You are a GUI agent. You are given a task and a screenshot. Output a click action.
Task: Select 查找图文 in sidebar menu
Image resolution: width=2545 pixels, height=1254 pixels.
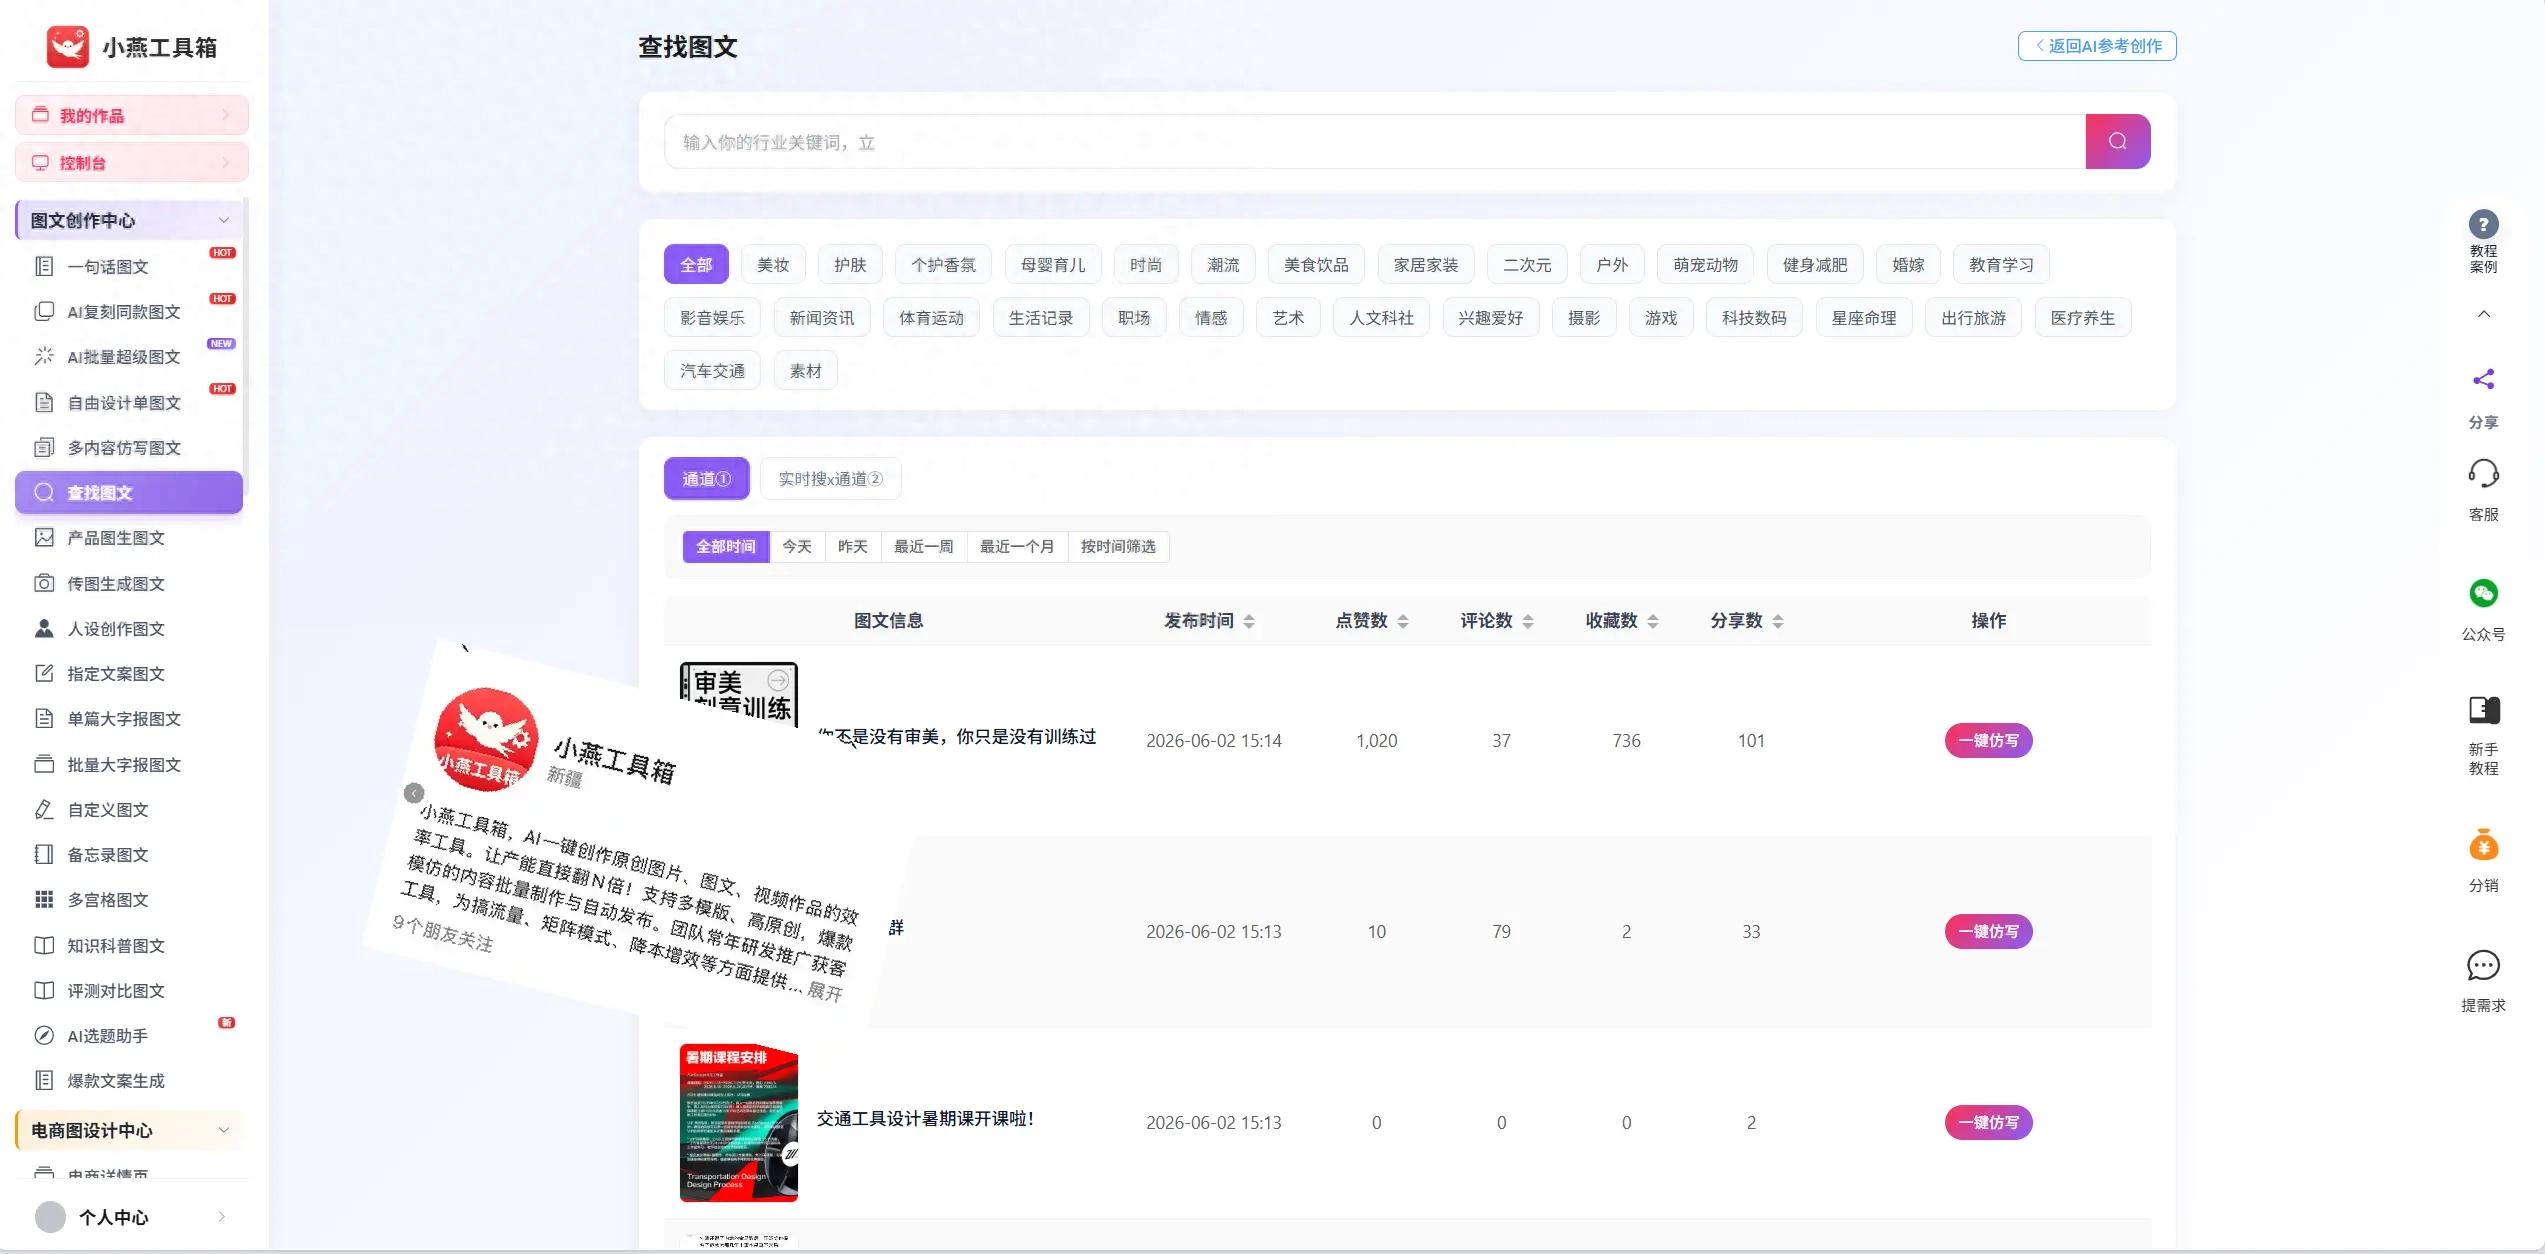point(129,492)
